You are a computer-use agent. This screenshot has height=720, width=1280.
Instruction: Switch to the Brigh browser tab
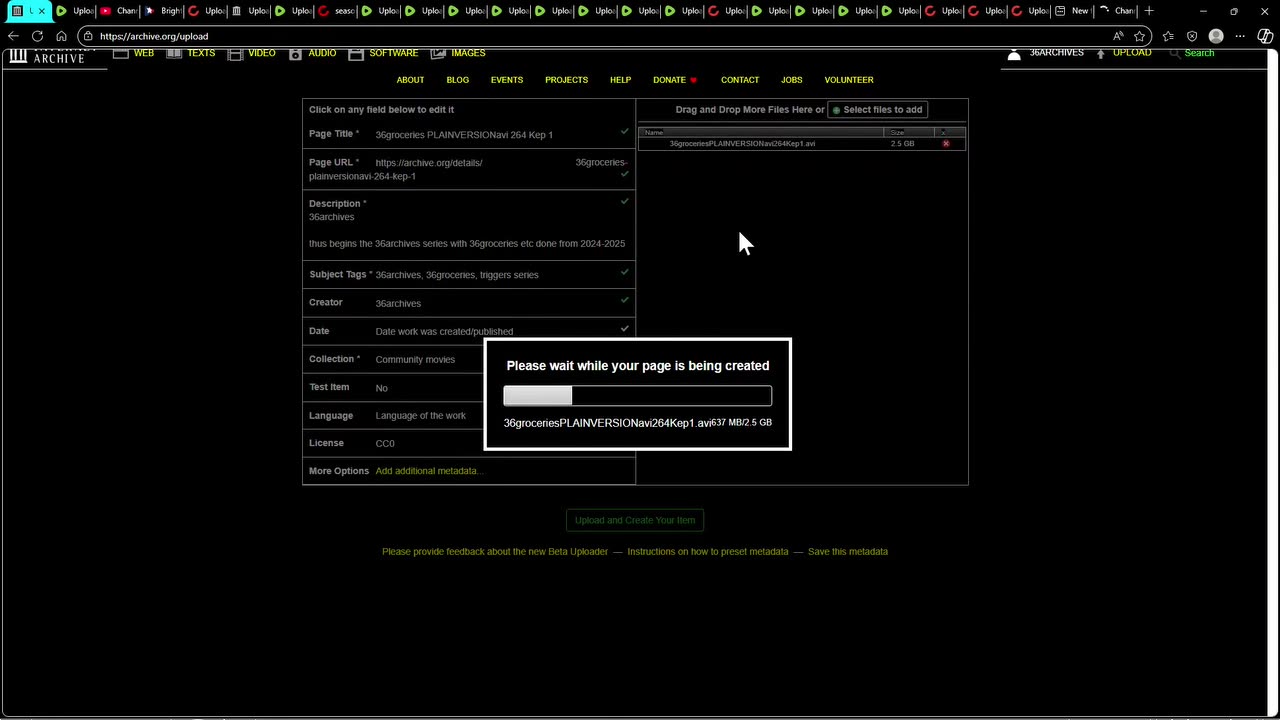pyautogui.click(x=162, y=11)
